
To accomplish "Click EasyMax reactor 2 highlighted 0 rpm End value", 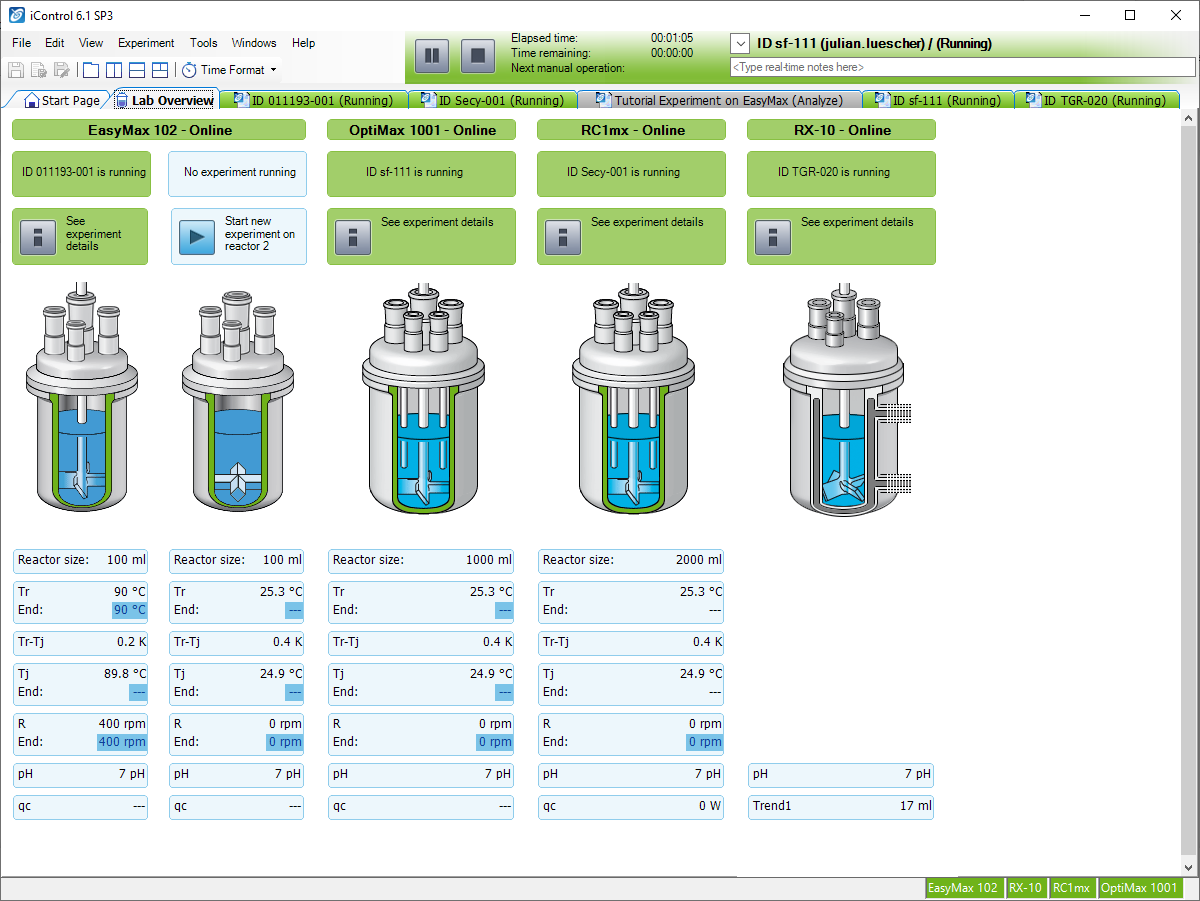I will pos(284,742).
